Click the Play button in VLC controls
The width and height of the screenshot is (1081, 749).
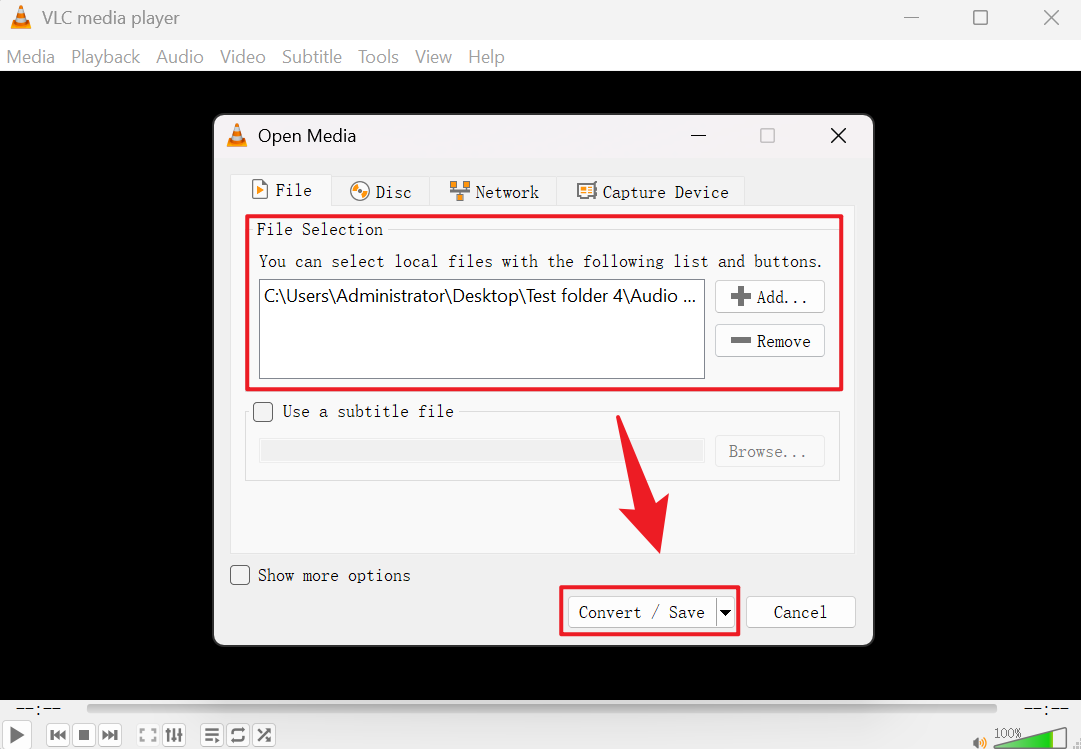click(17, 735)
